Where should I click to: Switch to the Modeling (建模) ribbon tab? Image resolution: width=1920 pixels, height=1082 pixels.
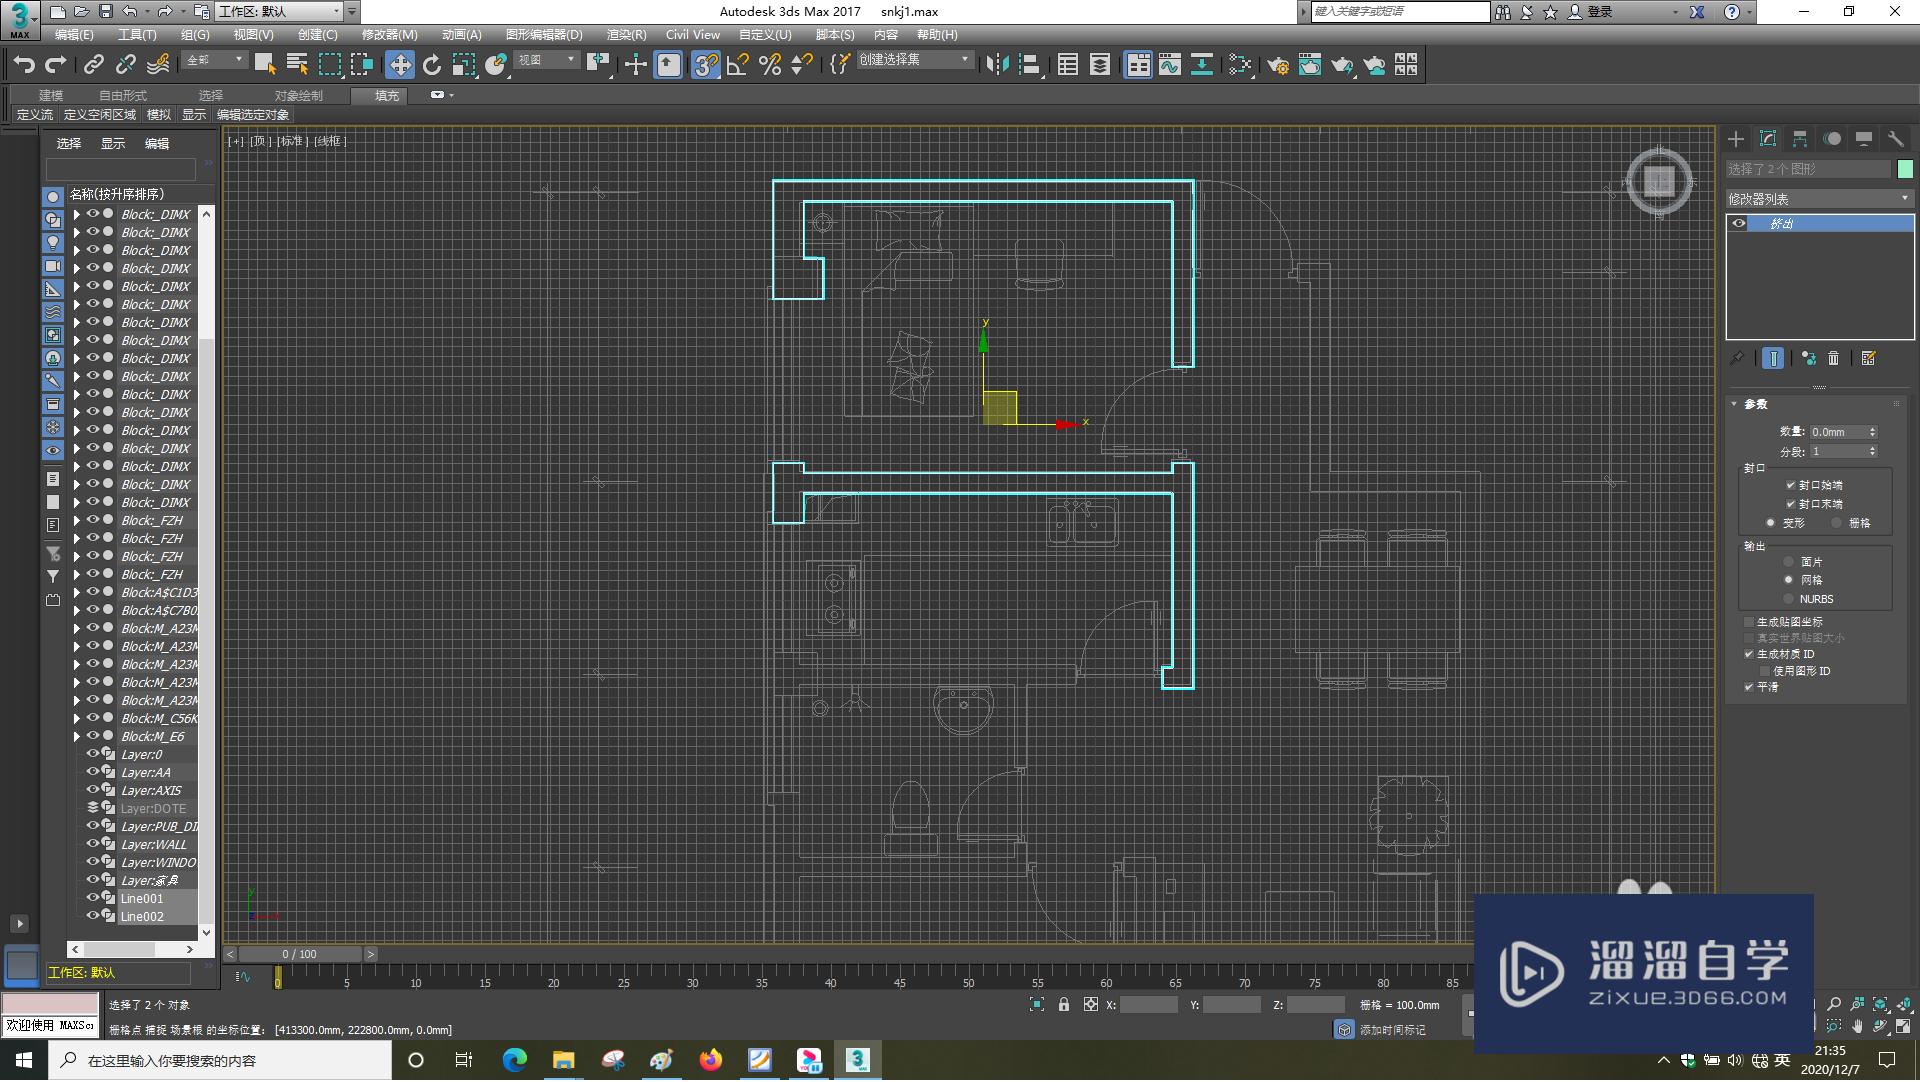coord(51,96)
